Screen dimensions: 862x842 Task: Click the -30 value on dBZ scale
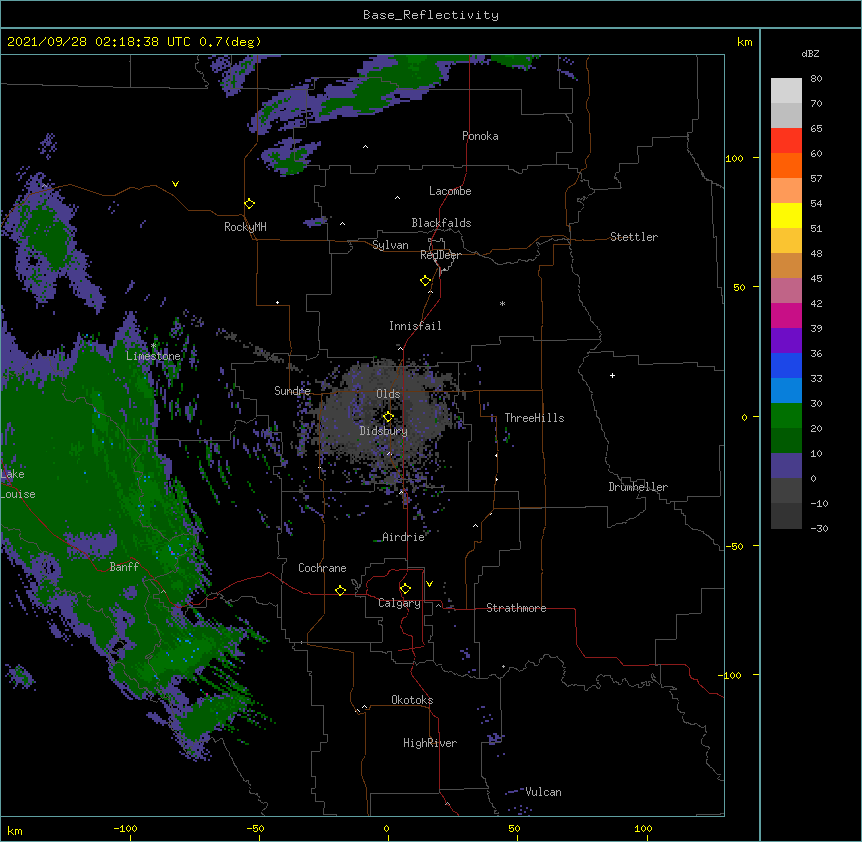point(819,528)
